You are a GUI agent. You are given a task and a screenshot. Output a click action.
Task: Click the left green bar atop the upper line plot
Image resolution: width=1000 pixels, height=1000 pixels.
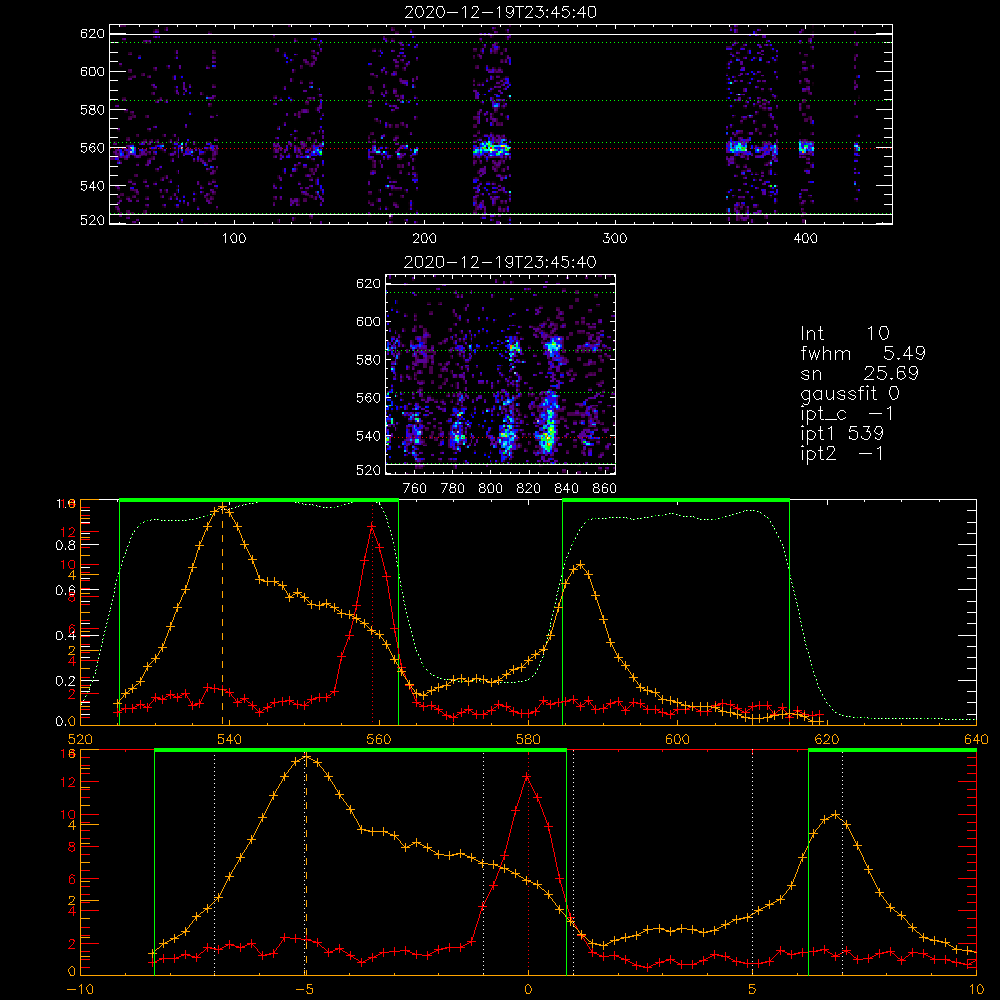(x=259, y=501)
